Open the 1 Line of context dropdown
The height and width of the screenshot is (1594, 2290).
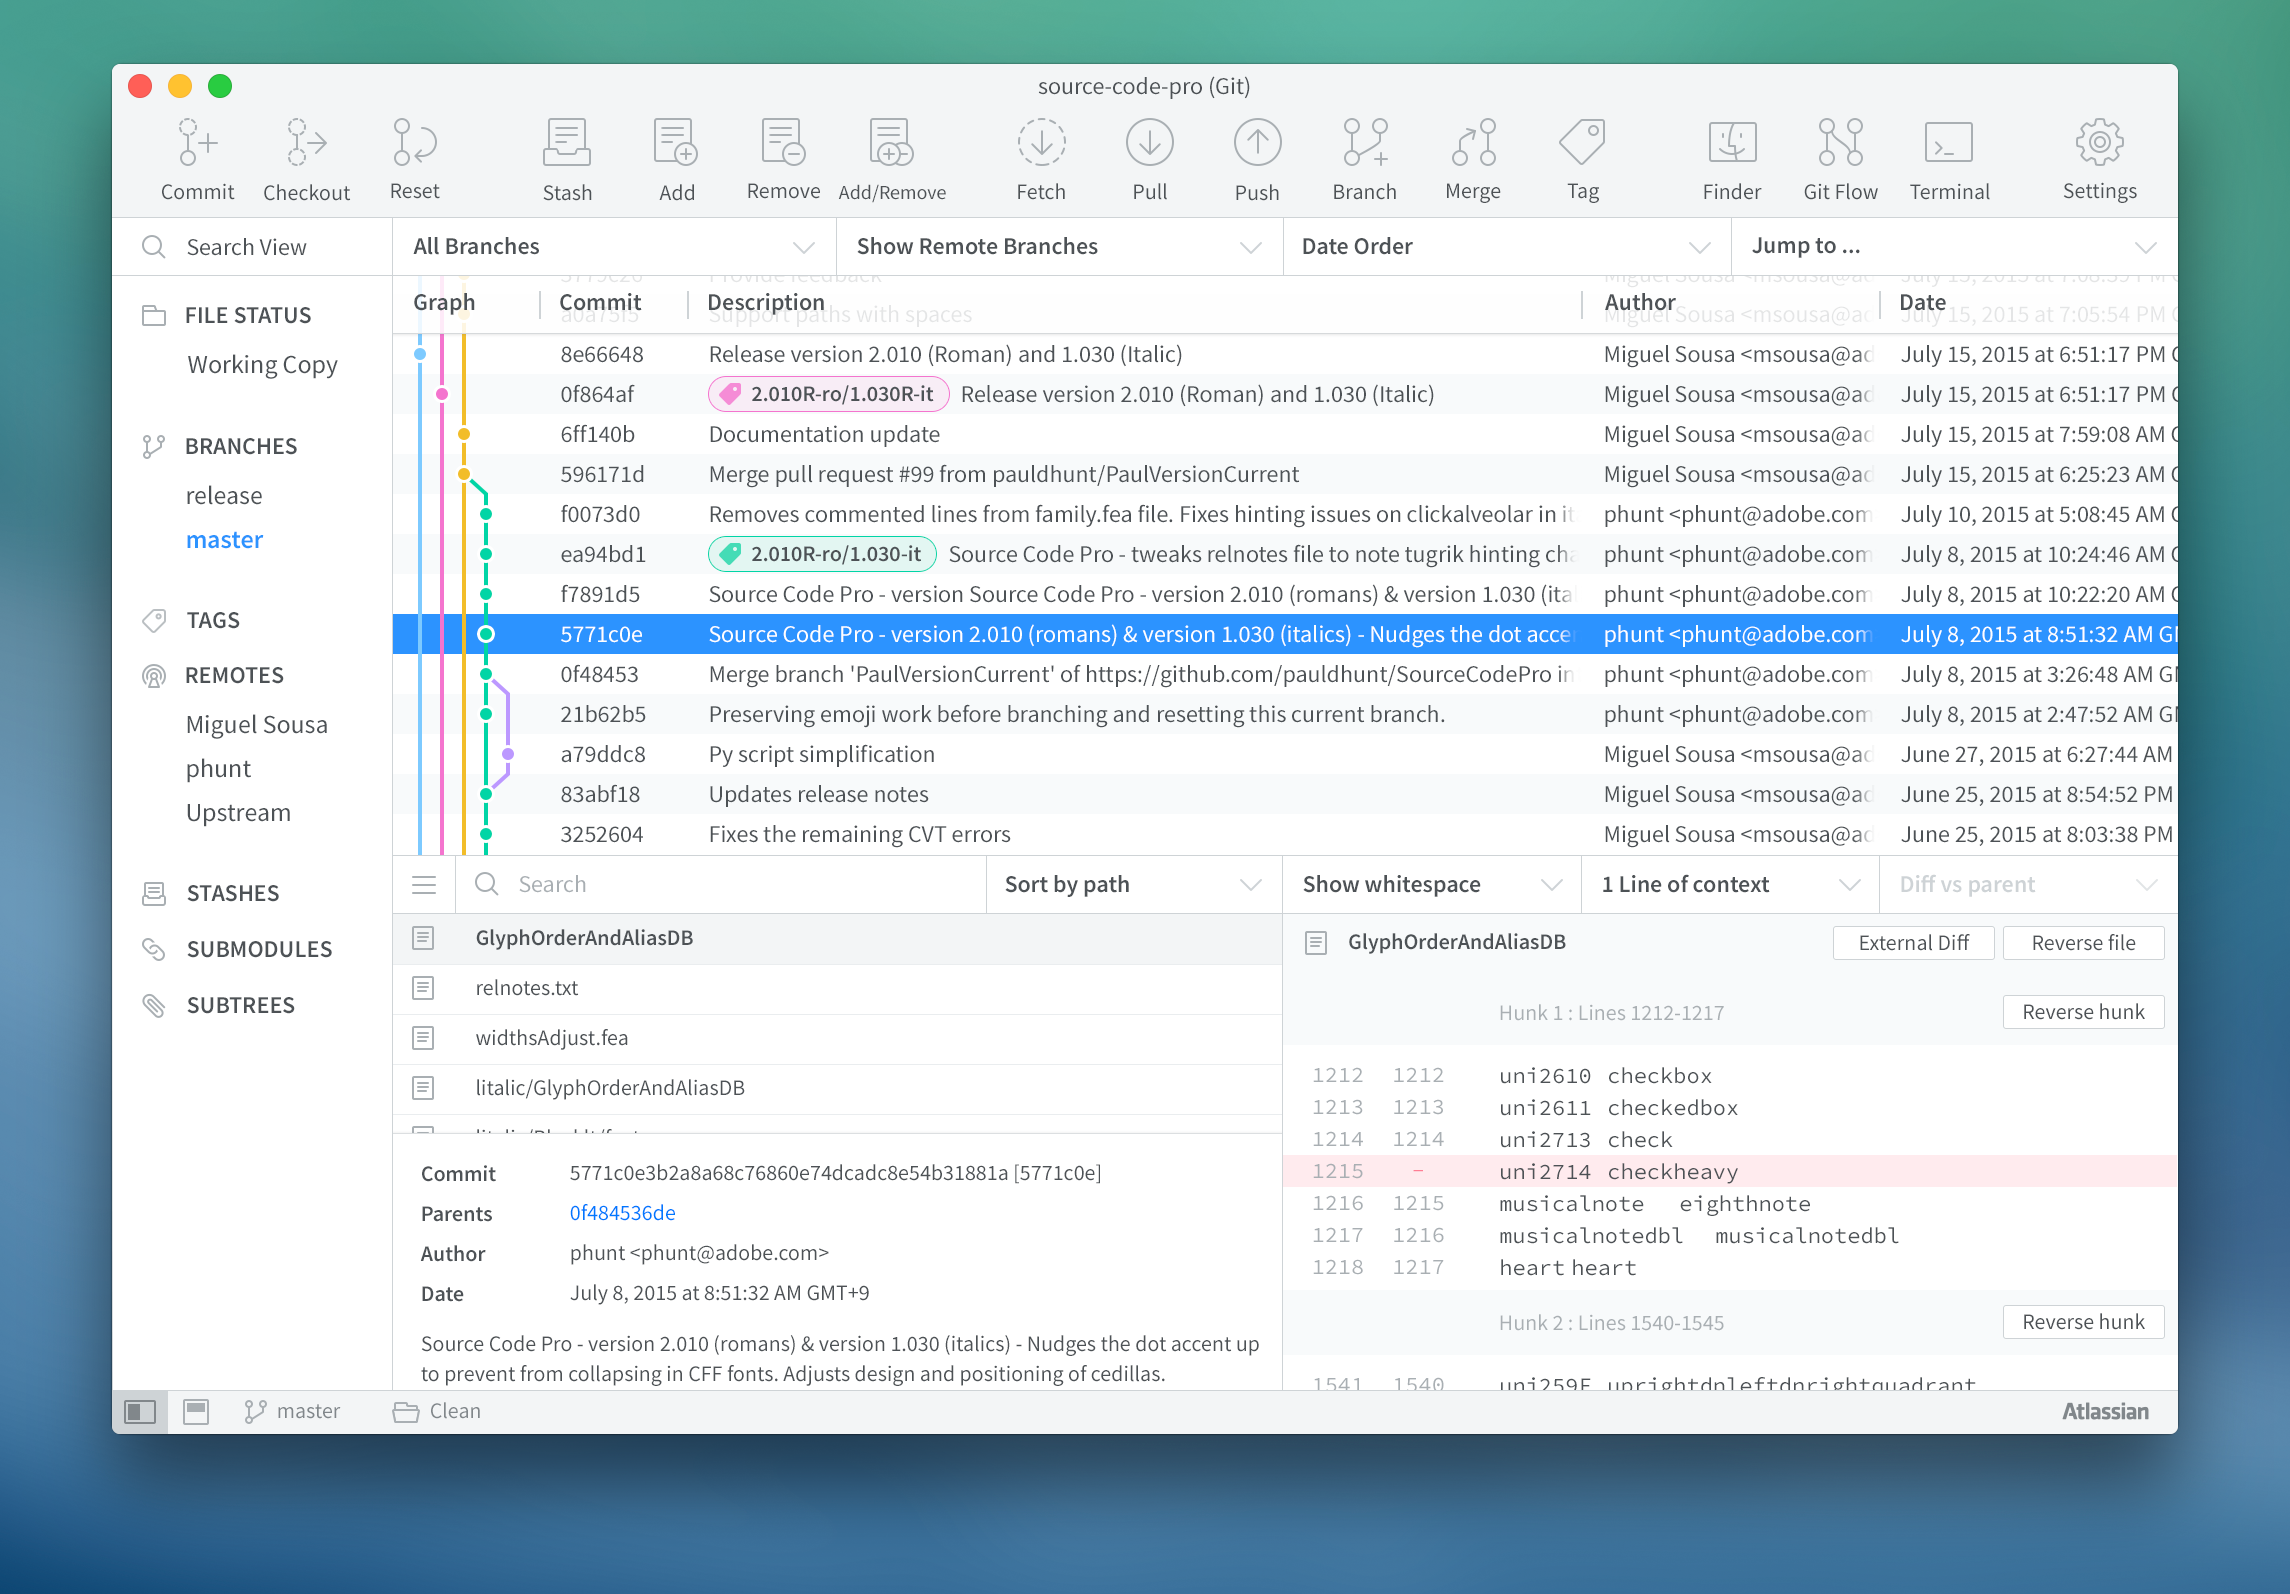pyautogui.click(x=1730, y=884)
